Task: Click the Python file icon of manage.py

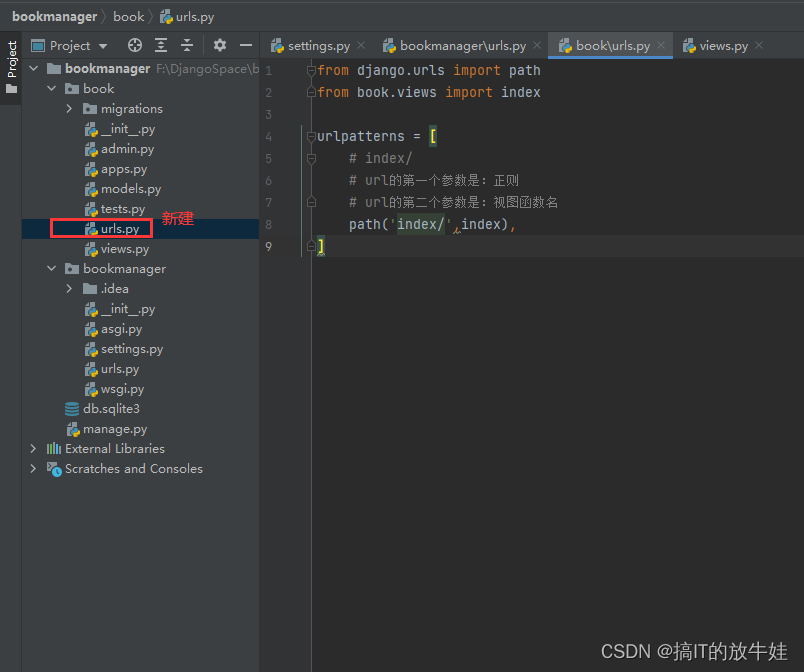Action: point(73,429)
